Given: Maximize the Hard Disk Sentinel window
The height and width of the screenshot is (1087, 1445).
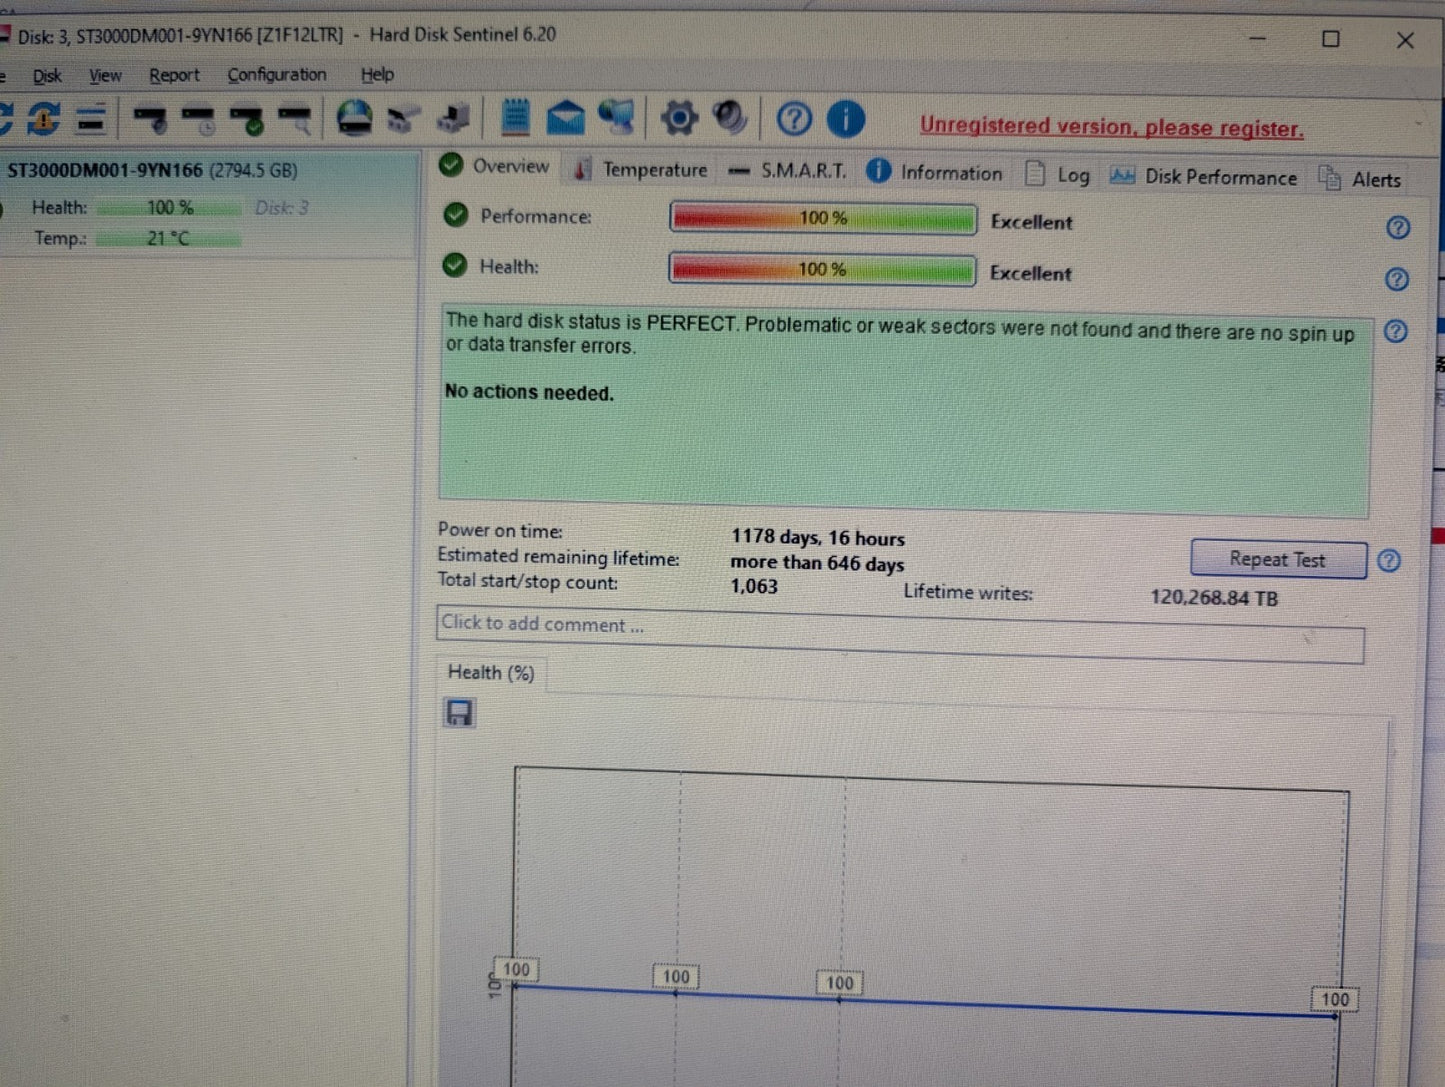Looking at the screenshot, I should [1331, 39].
